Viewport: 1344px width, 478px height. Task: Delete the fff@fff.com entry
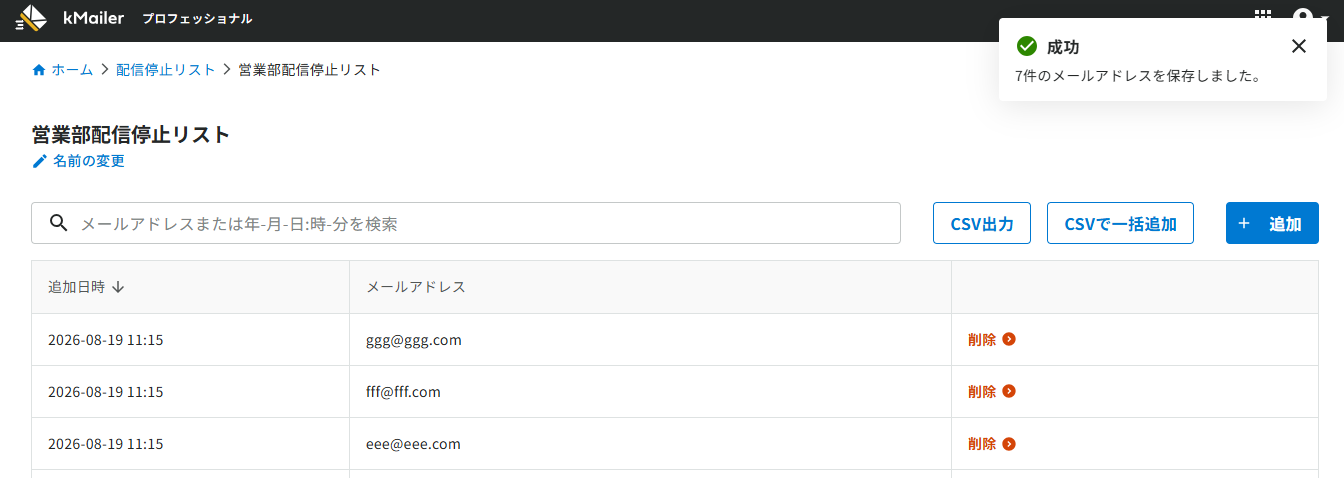click(992, 391)
